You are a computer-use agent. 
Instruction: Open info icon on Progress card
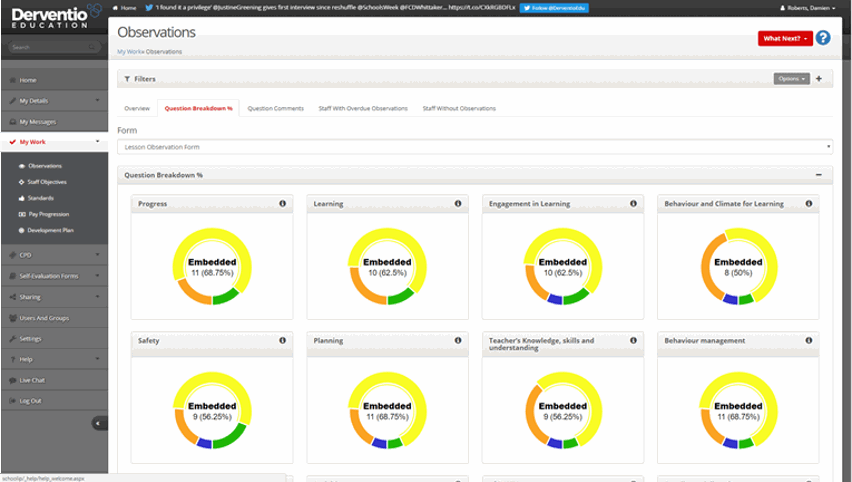coord(283,203)
